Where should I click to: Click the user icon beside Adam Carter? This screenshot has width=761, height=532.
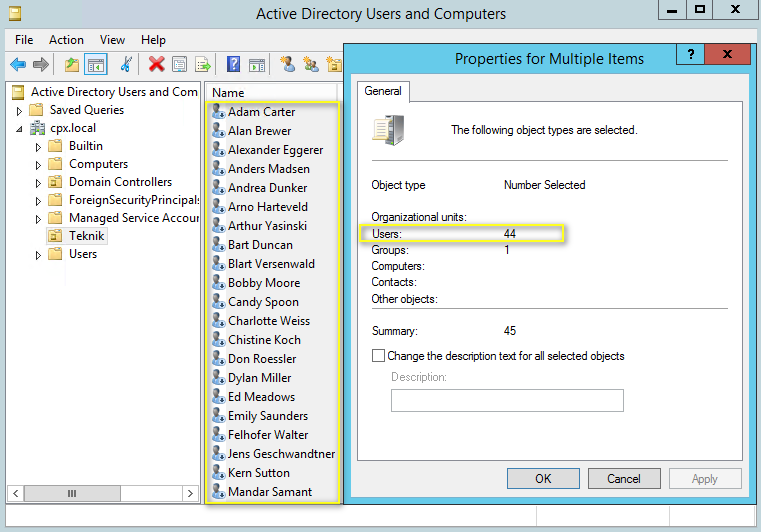(x=218, y=112)
